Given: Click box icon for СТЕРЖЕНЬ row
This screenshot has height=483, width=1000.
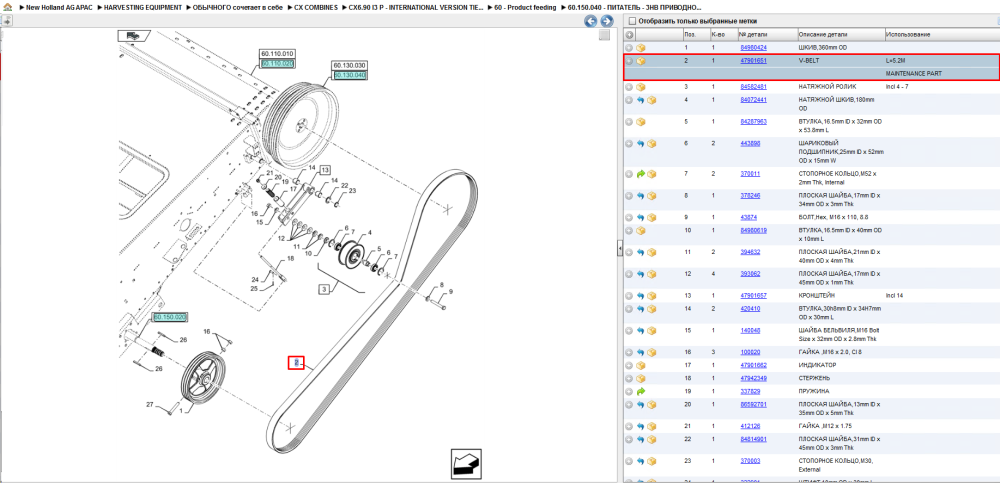Looking at the screenshot, I should pyautogui.click(x=641, y=378).
